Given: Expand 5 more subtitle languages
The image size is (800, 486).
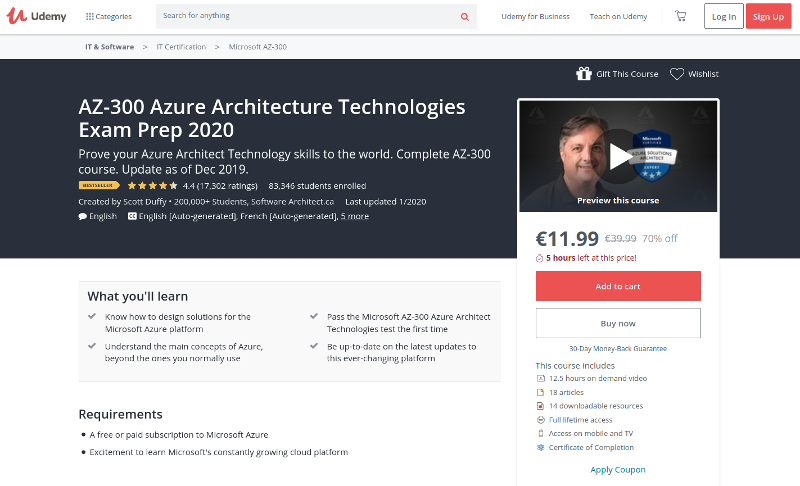Looking at the screenshot, I should (x=355, y=216).
